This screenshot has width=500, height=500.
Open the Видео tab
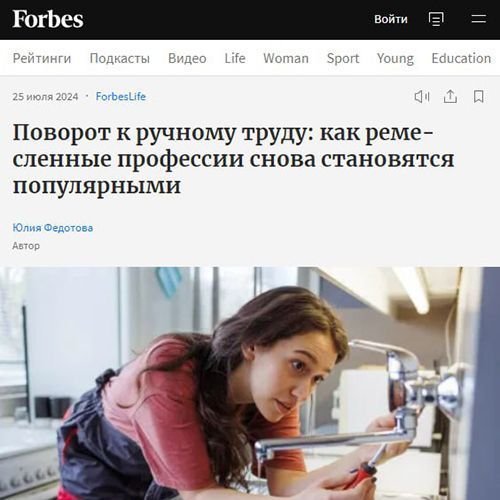[187, 58]
